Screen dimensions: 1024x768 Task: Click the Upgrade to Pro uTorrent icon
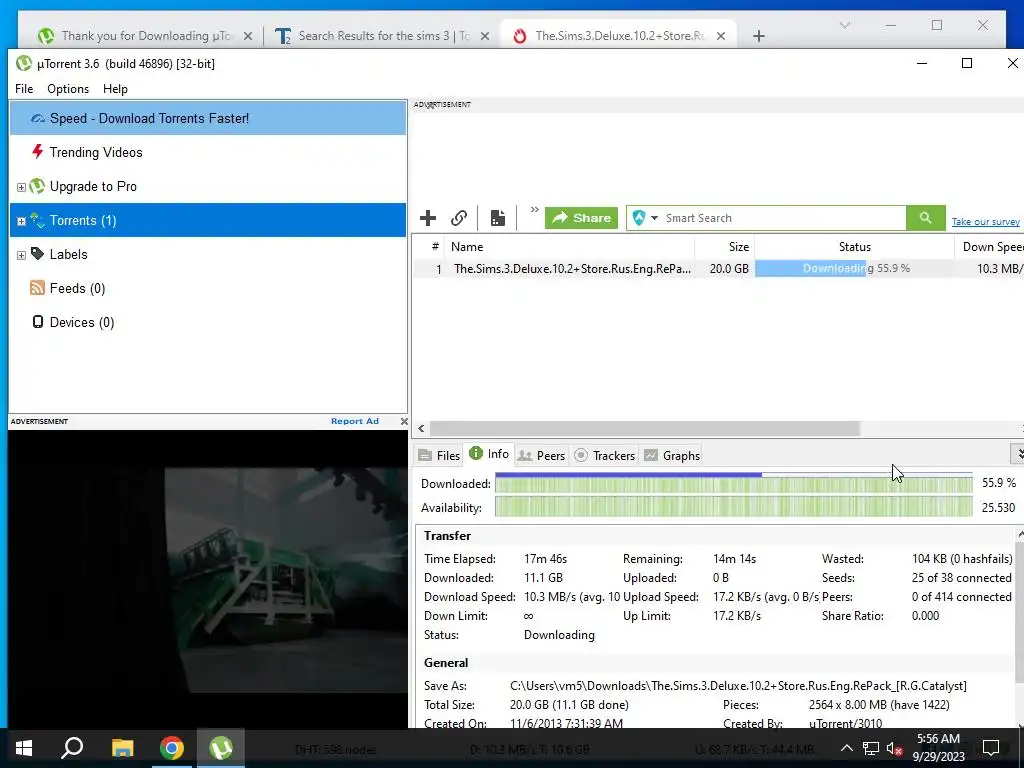pyautogui.click(x=37, y=186)
